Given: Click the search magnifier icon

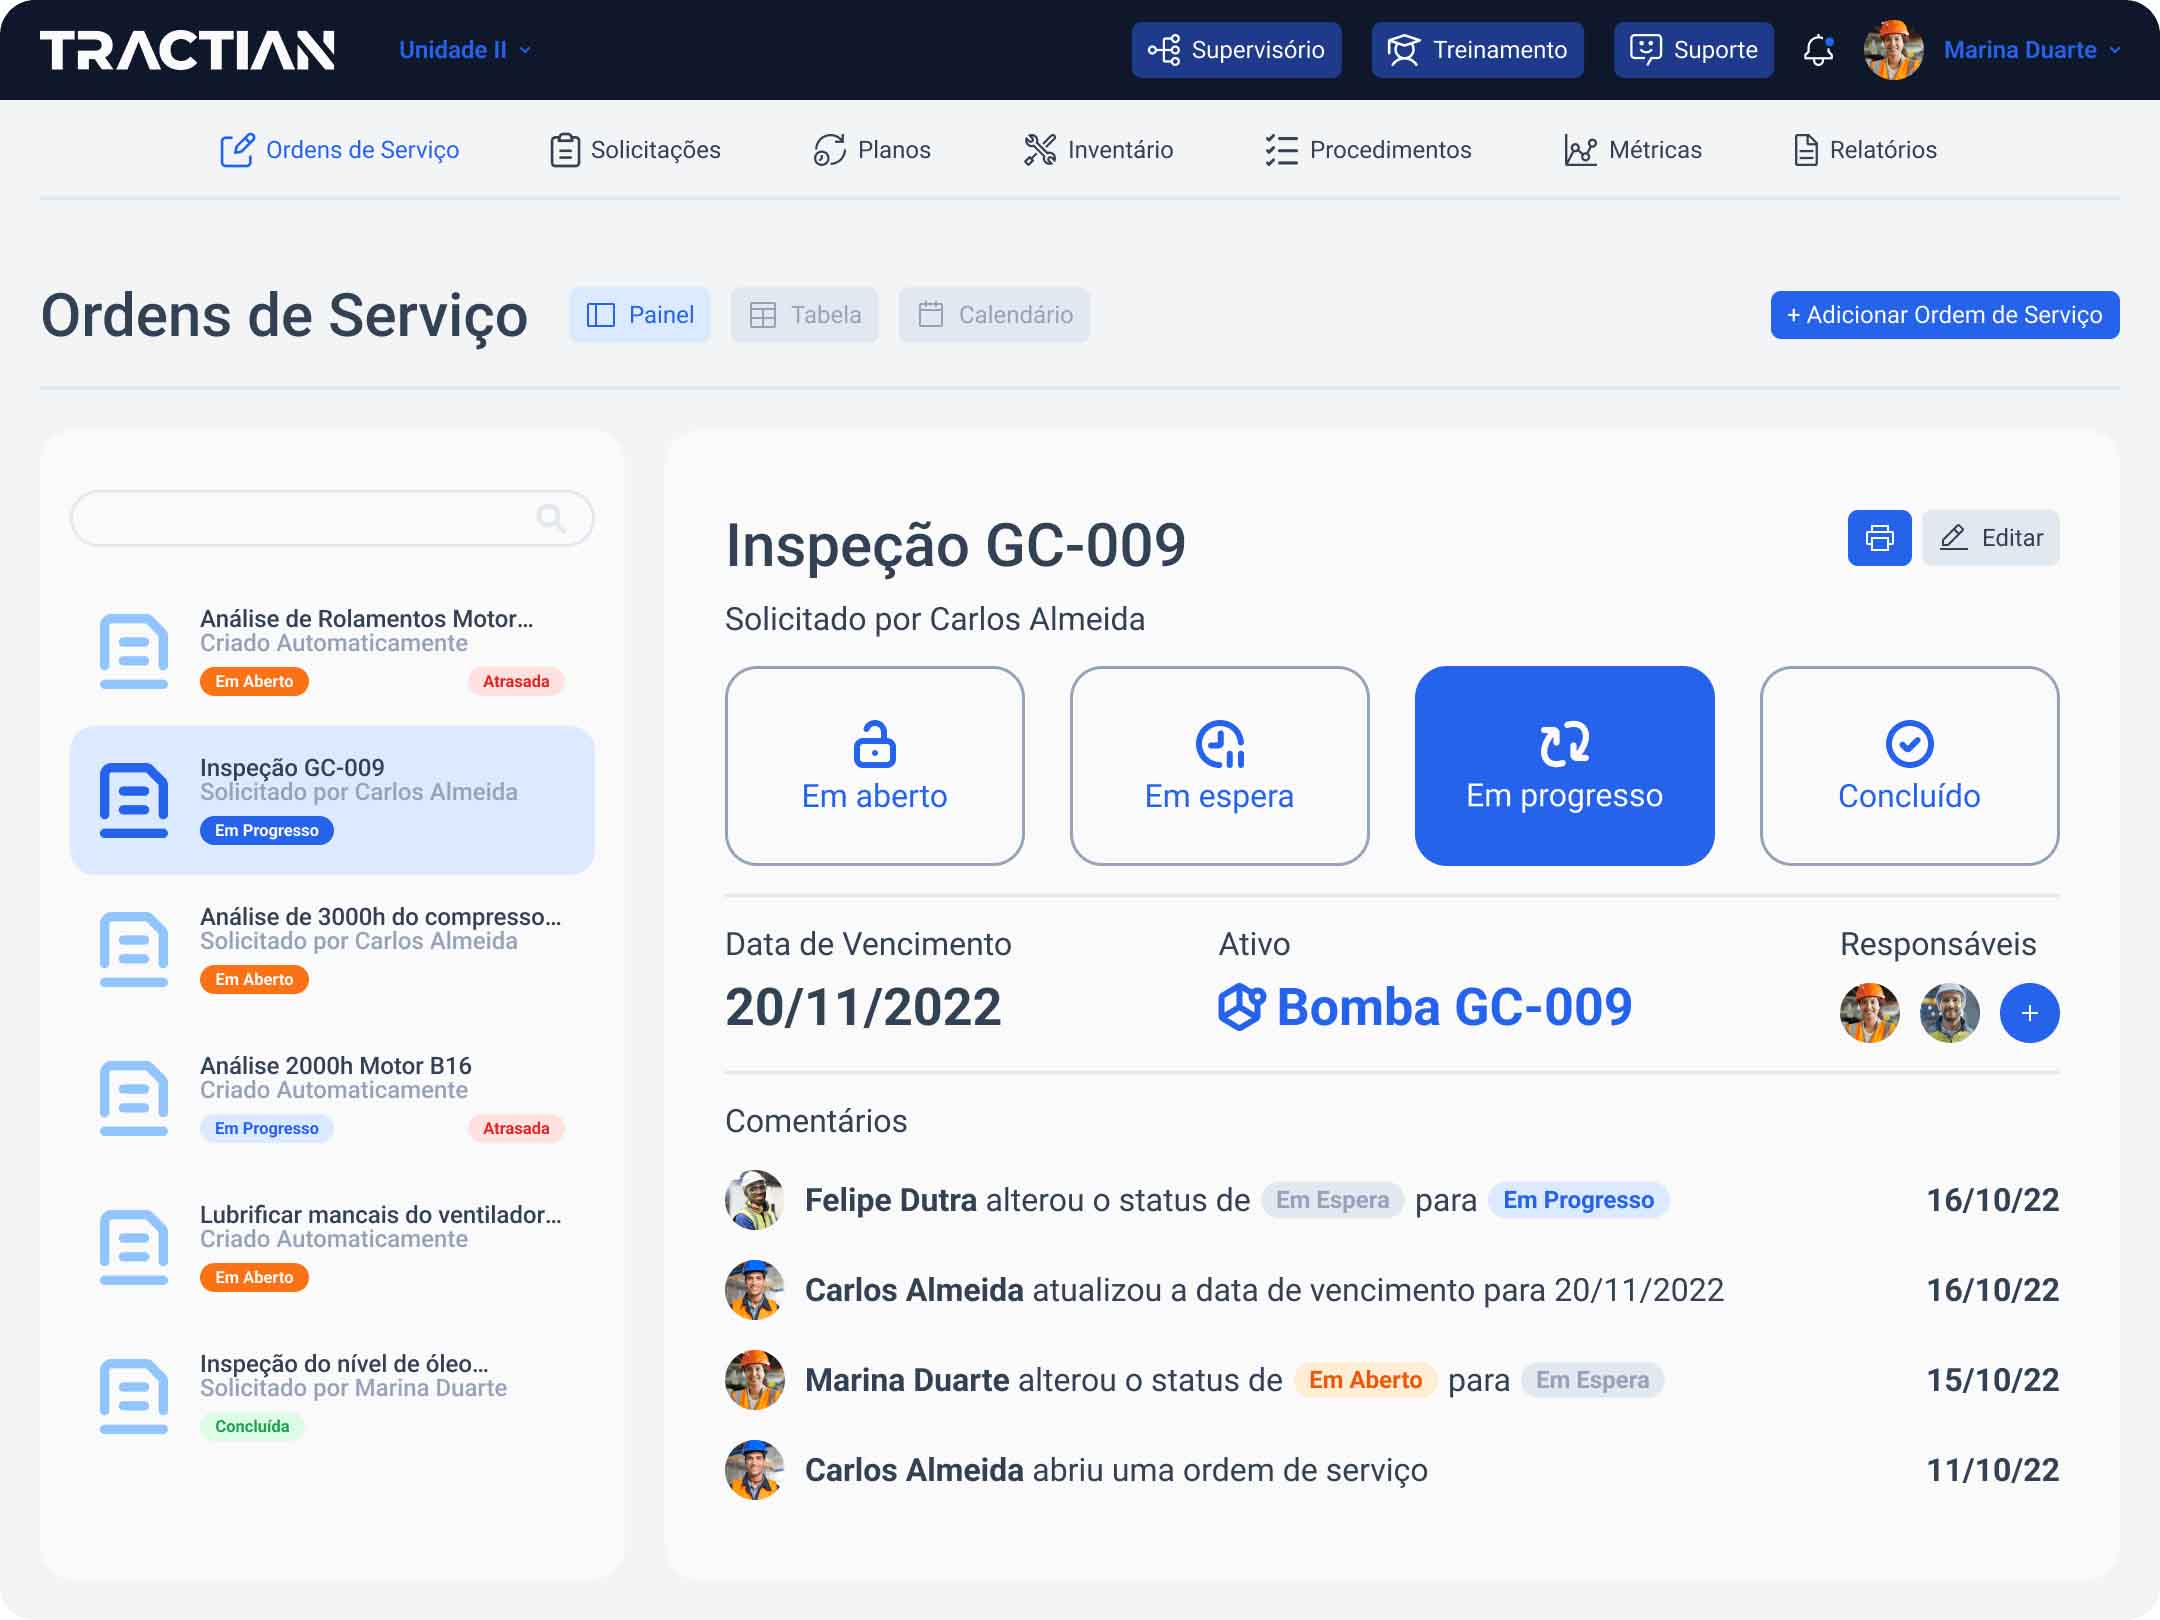Looking at the screenshot, I should click(x=550, y=518).
